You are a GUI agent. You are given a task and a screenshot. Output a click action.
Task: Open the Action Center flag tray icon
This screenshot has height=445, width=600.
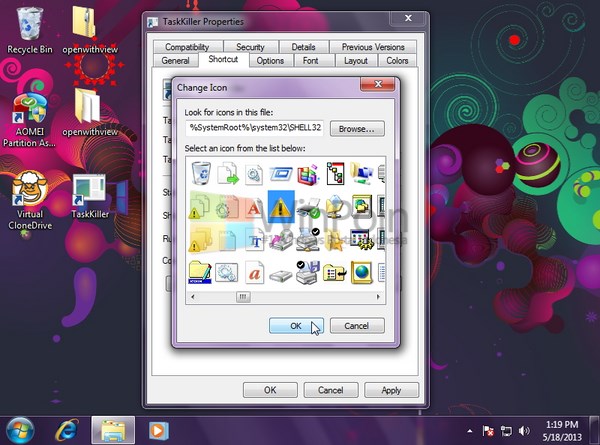488,431
